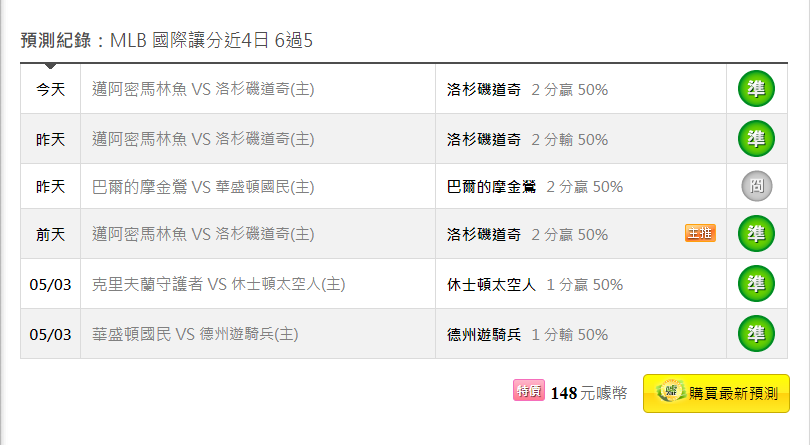811x445 pixels.
Task: Select 巴爾的摩金鶯 2分贏 prediction text
Action: 535,187
